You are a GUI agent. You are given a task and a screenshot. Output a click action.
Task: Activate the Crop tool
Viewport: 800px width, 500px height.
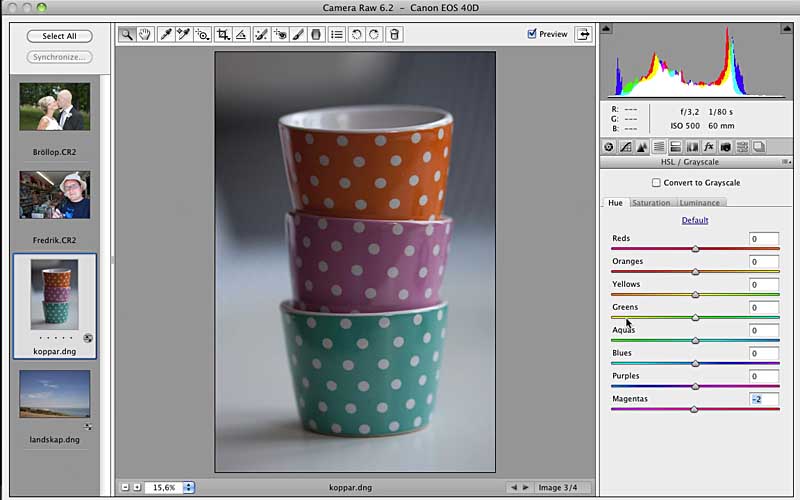(223, 34)
